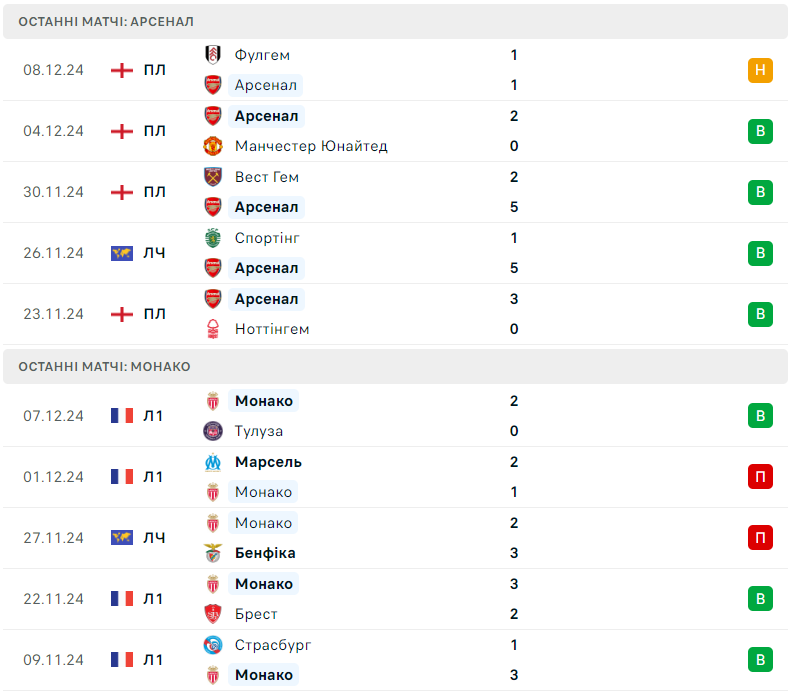Click the Marseille club crest icon
Viewport: 791px width, 695px height.
[213, 462]
